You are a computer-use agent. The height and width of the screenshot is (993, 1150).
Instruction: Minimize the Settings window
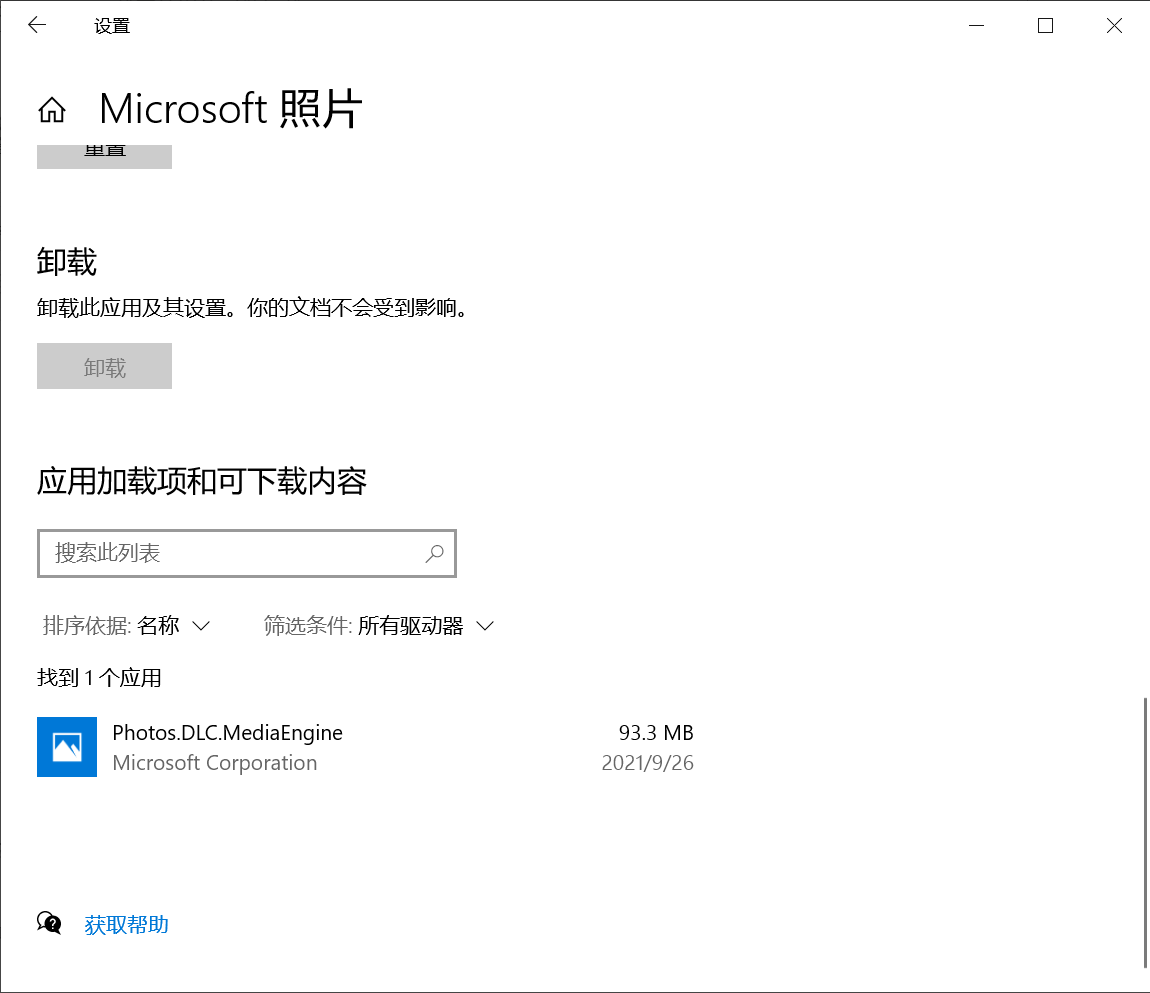(x=976, y=26)
